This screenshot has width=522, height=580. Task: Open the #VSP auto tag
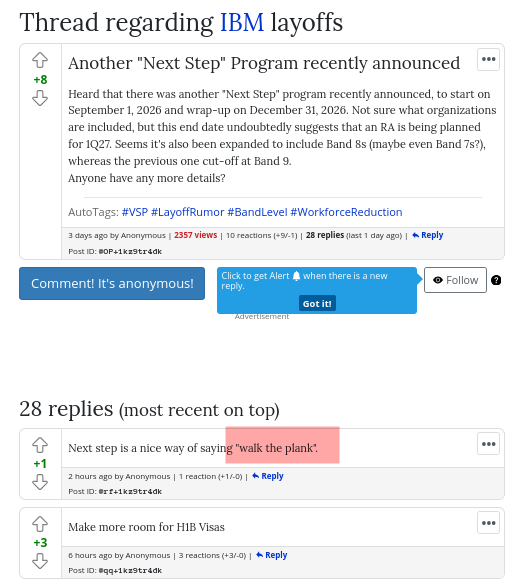pyautogui.click(x=135, y=212)
